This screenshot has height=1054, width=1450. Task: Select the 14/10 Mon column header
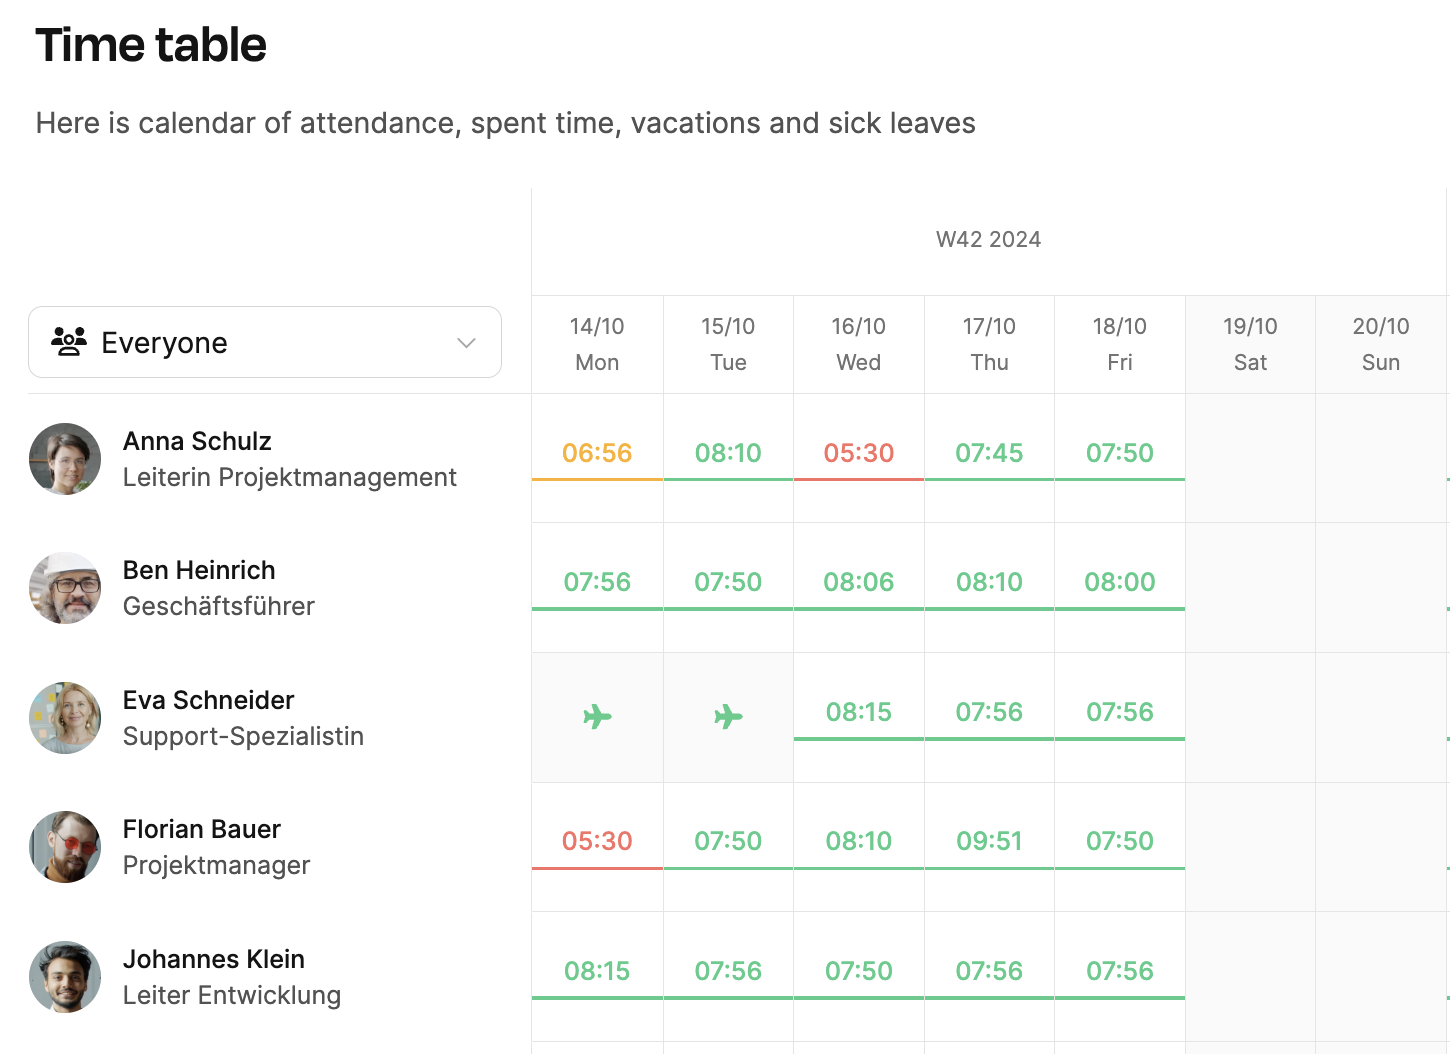click(x=597, y=344)
